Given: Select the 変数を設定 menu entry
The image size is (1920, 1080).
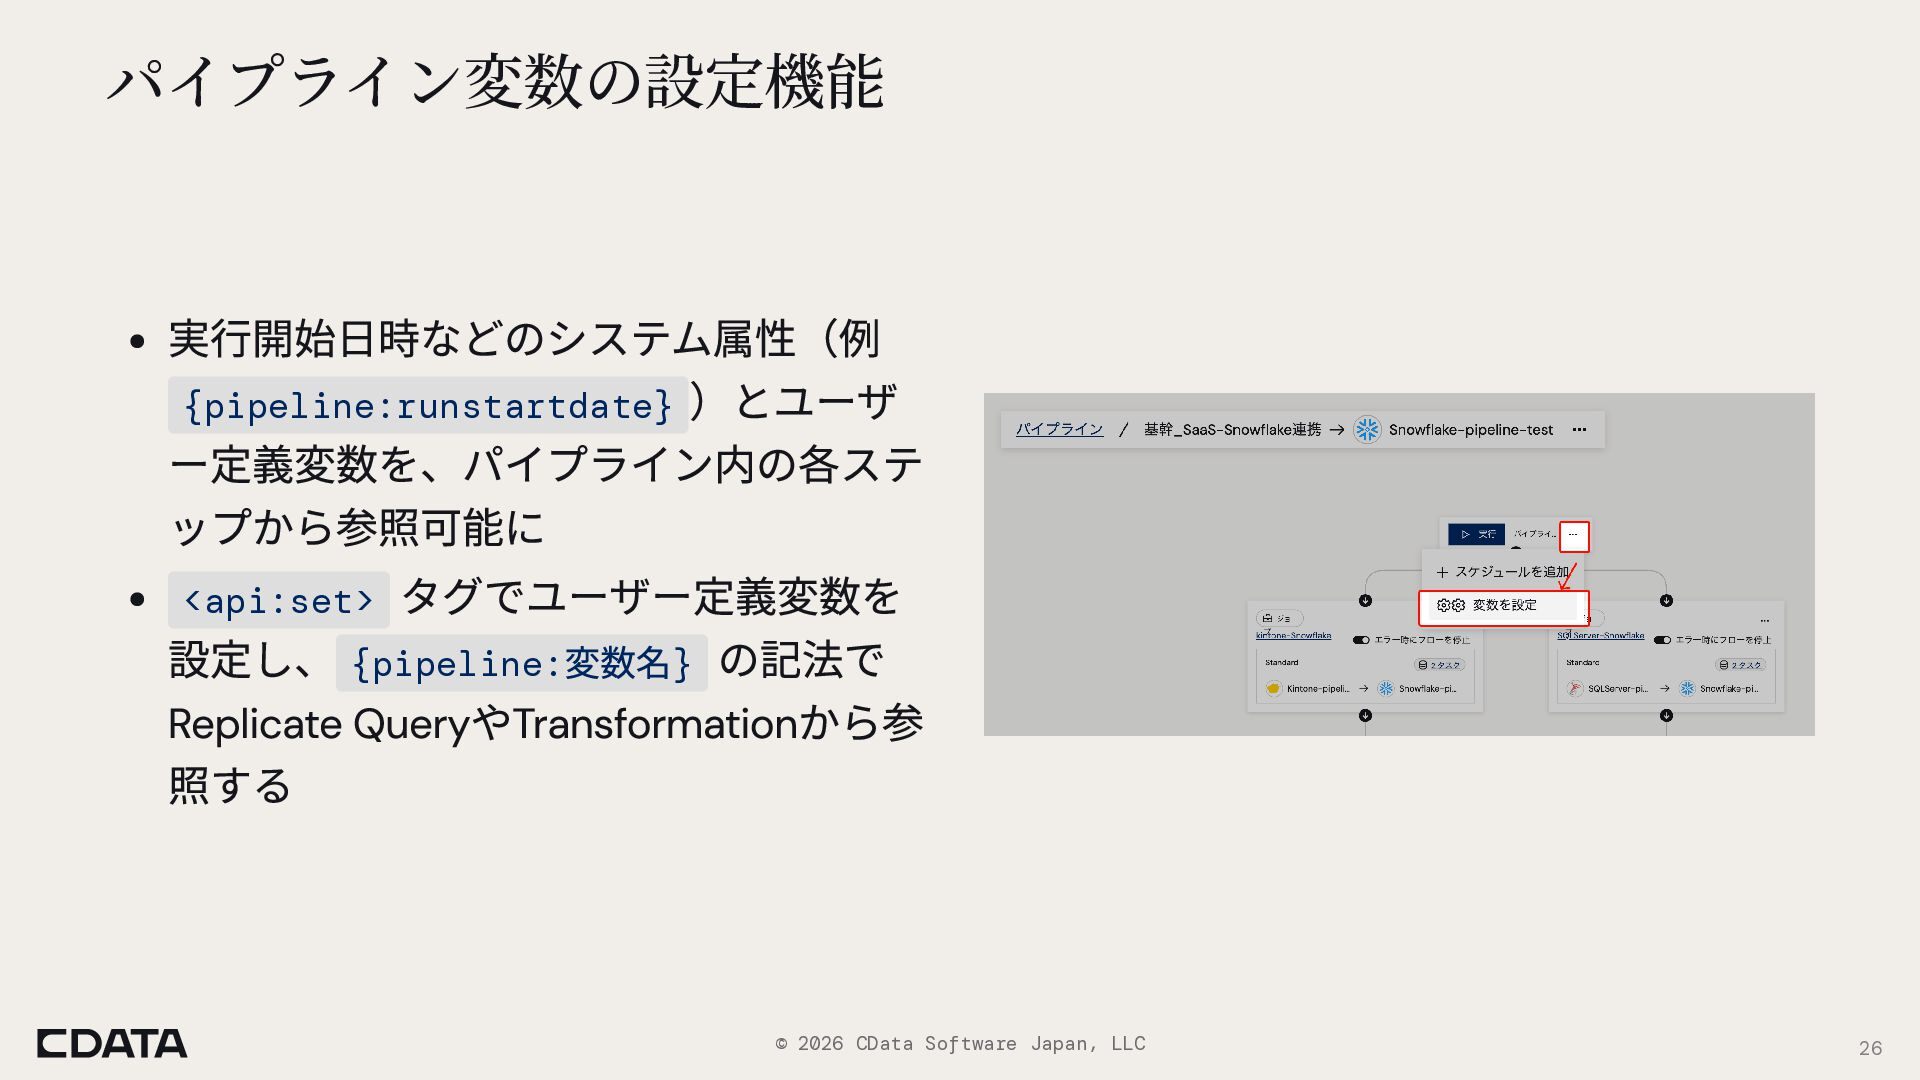Looking at the screenshot, I should pos(1503,605).
